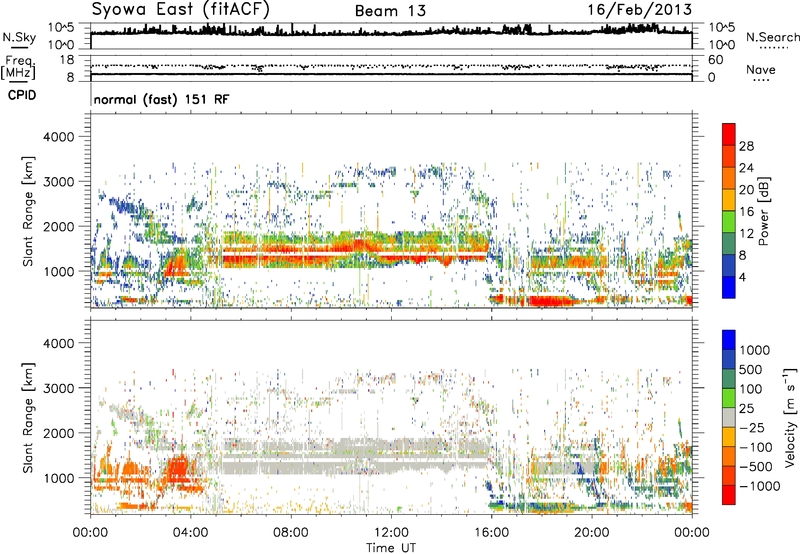Click the '-1000' label on Velocity colorbar
Screen dimensions: 800x554
click(760, 486)
